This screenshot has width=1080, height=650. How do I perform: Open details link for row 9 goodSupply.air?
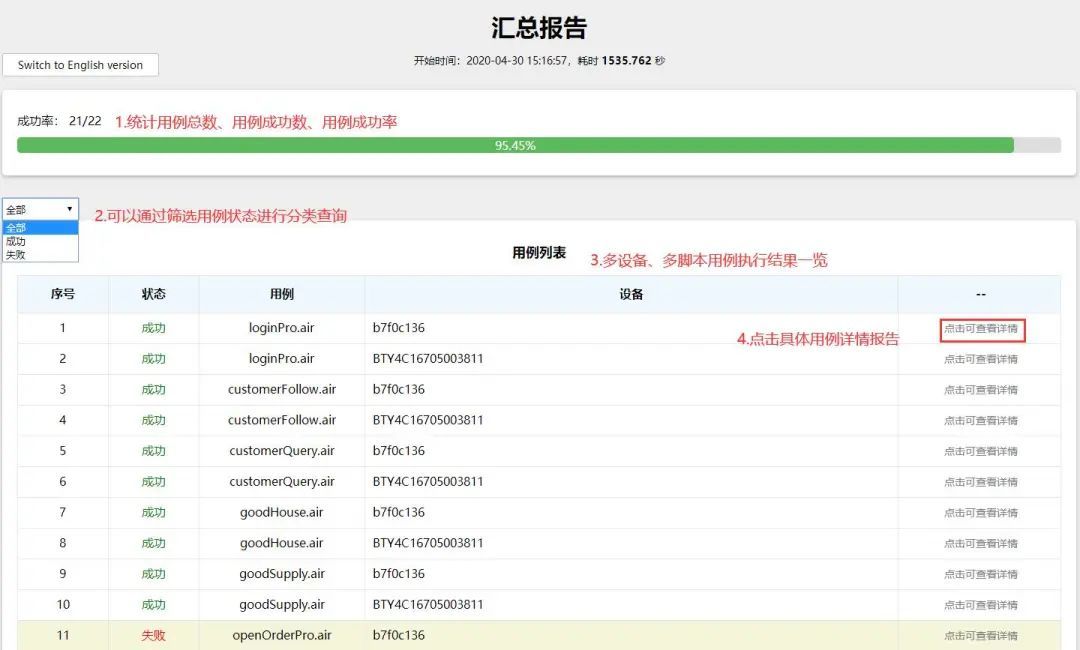point(981,574)
